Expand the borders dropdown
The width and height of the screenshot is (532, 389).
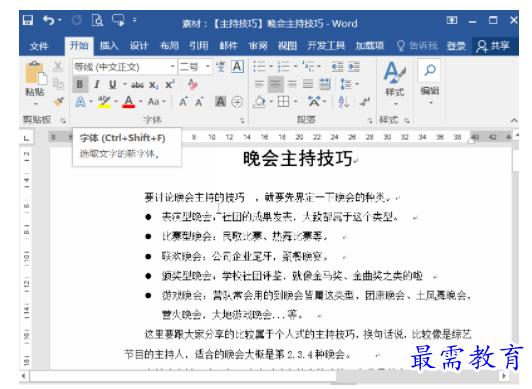click(296, 101)
